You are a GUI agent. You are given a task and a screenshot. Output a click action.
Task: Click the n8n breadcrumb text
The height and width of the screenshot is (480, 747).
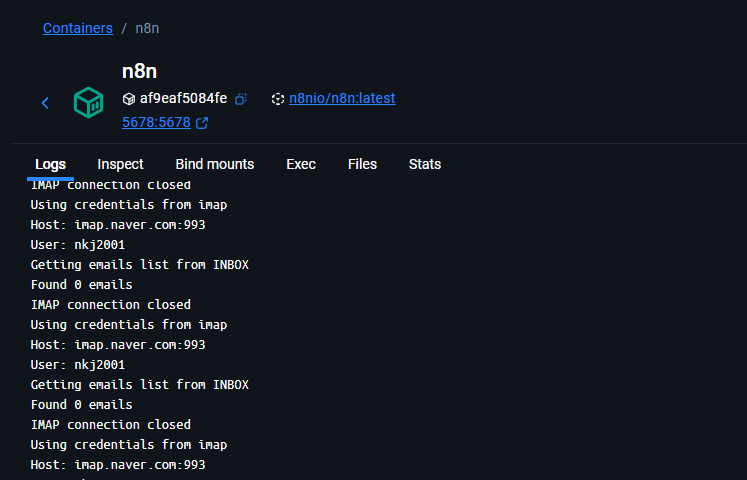click(147, 28)
